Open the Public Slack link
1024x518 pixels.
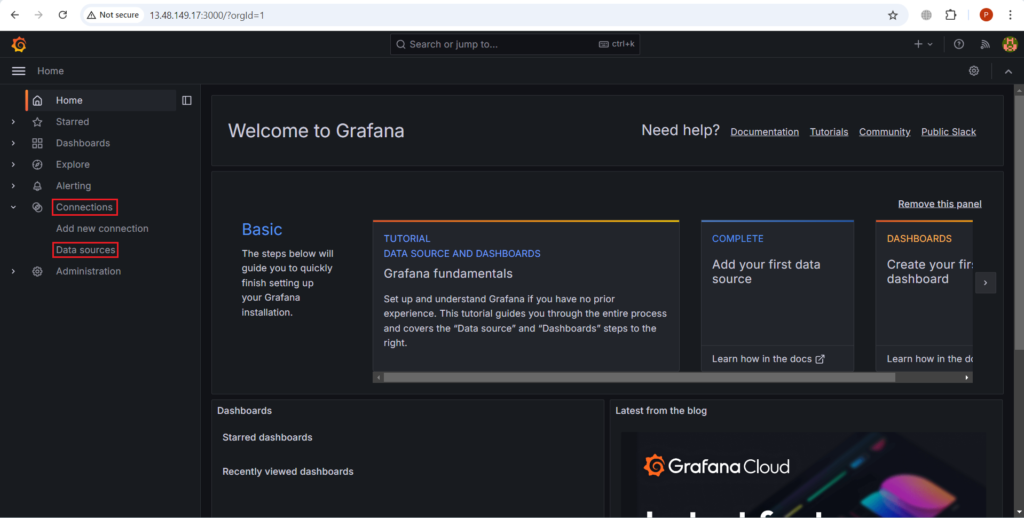point(948,132)
